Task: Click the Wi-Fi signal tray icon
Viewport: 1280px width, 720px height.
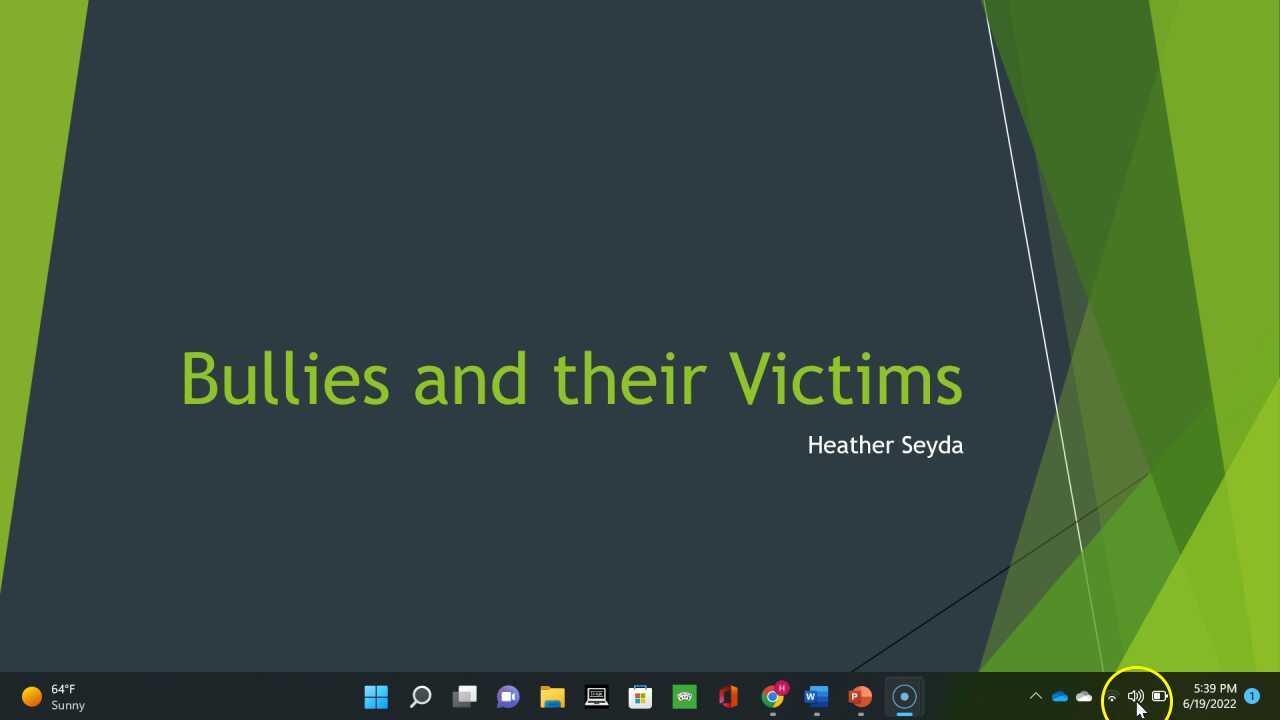Action: coord(1111,696)
